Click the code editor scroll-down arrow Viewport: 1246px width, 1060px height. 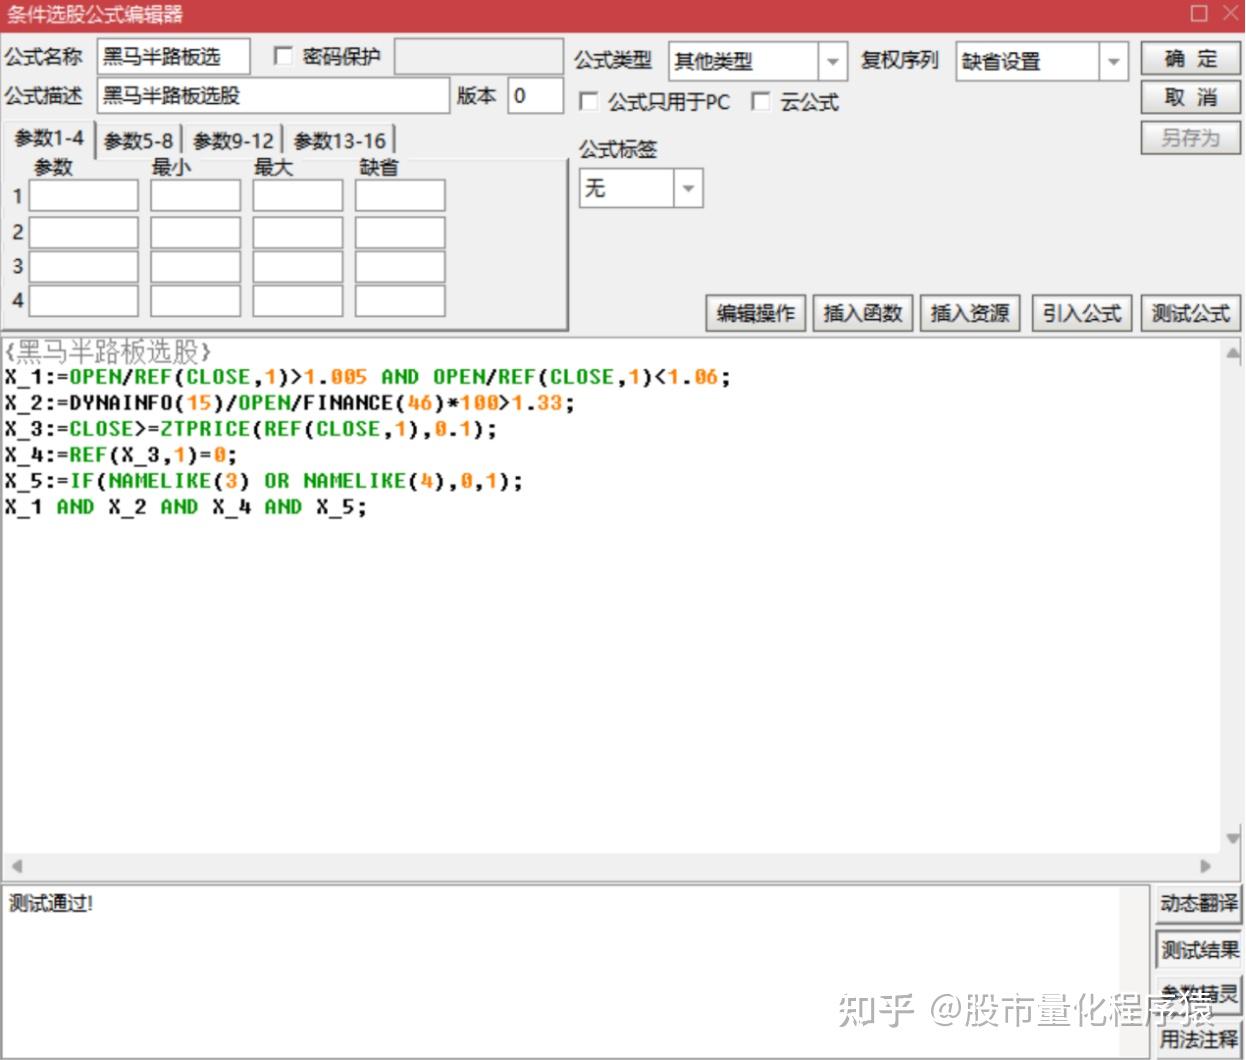[x=1233, y=838]
